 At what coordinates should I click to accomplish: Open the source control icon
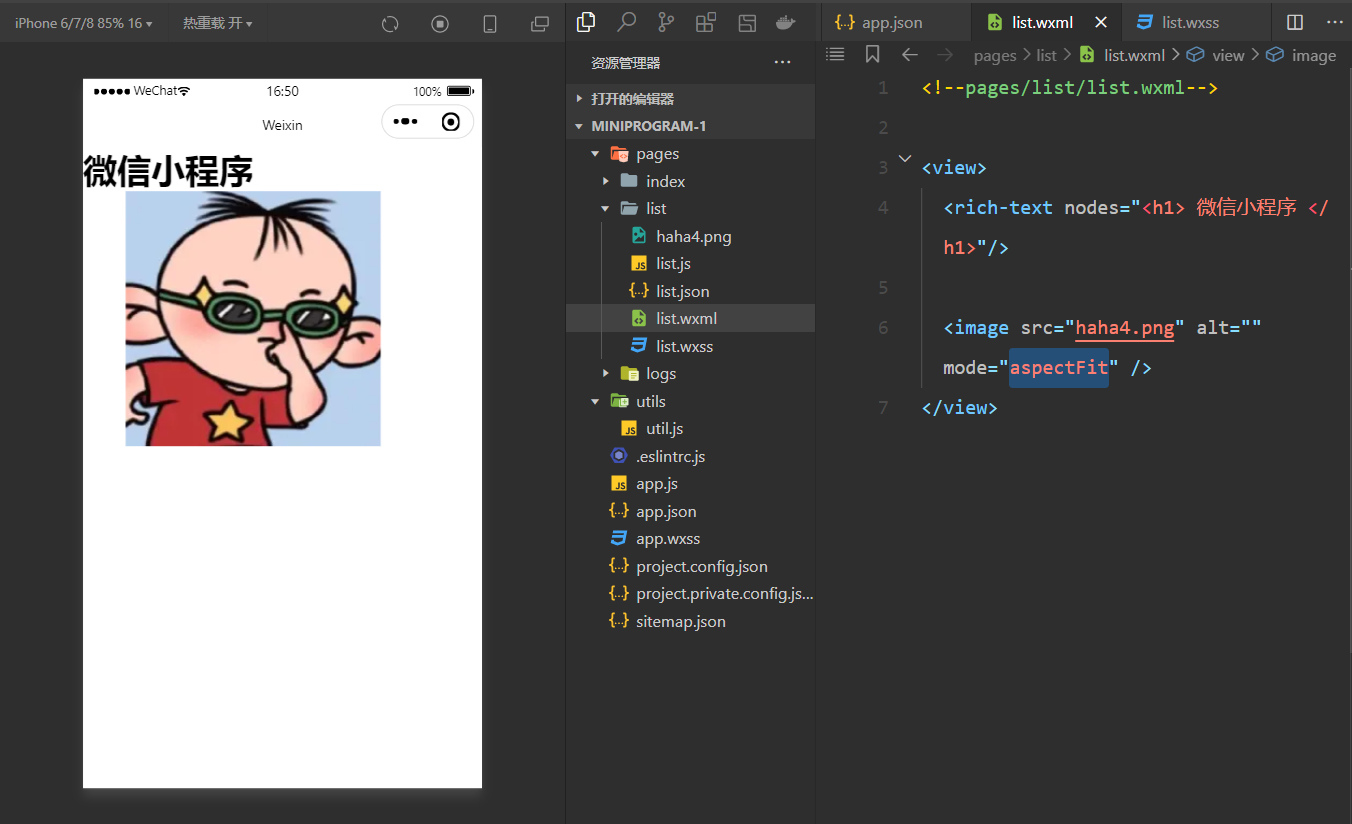coord(666,22)
